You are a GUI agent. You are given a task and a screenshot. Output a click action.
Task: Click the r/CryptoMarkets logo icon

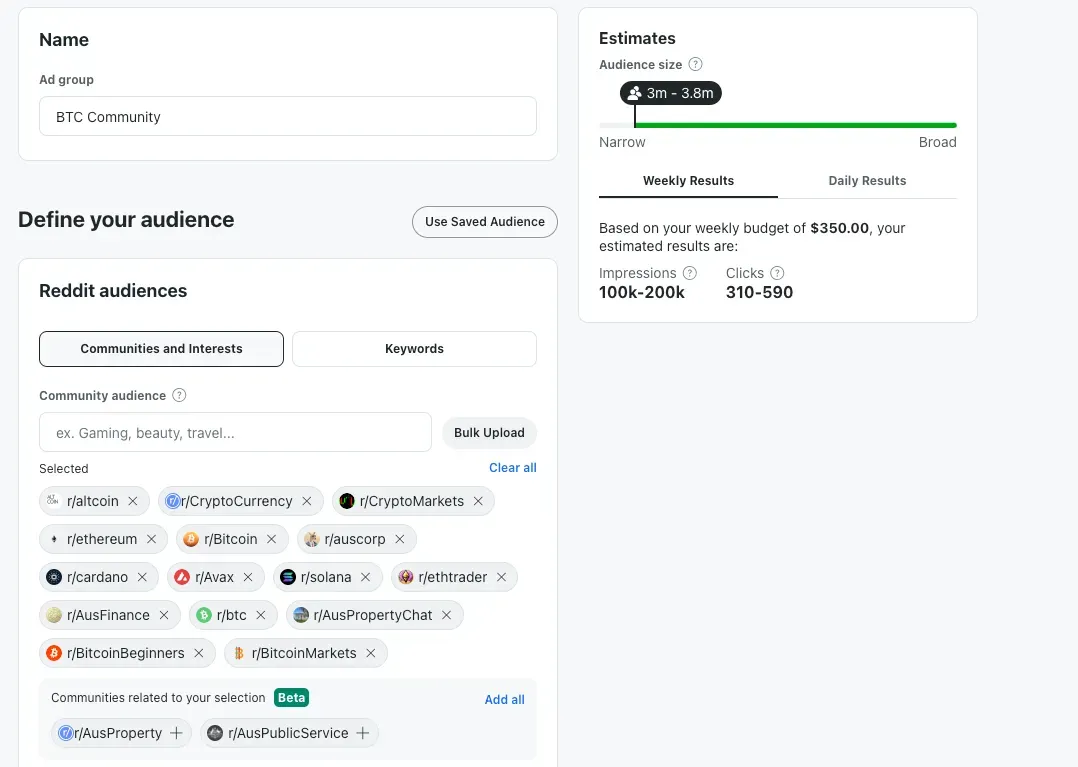pyautogui.click(x=347, y=501)
